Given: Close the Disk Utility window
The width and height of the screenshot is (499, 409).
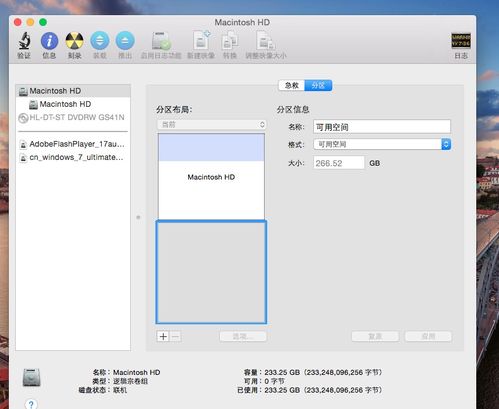Looking at the screenshot, I should click(x=18, y=22).
